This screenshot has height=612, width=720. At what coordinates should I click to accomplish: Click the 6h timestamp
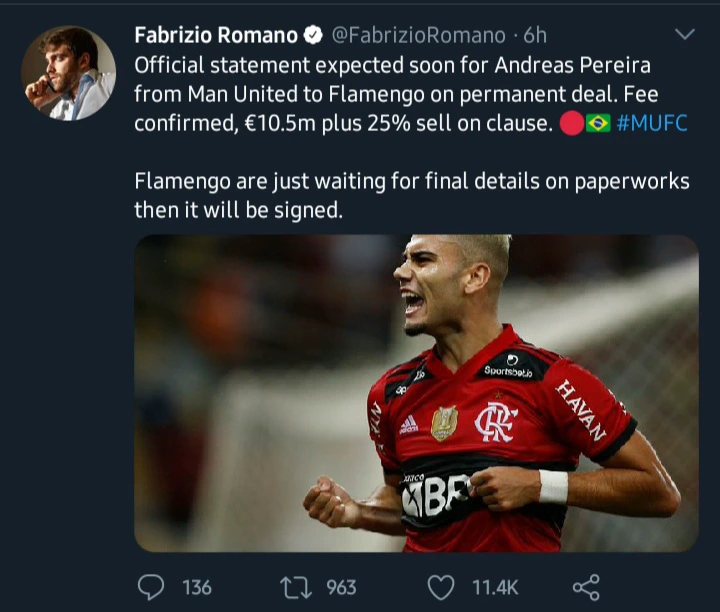tap(535, 35)
